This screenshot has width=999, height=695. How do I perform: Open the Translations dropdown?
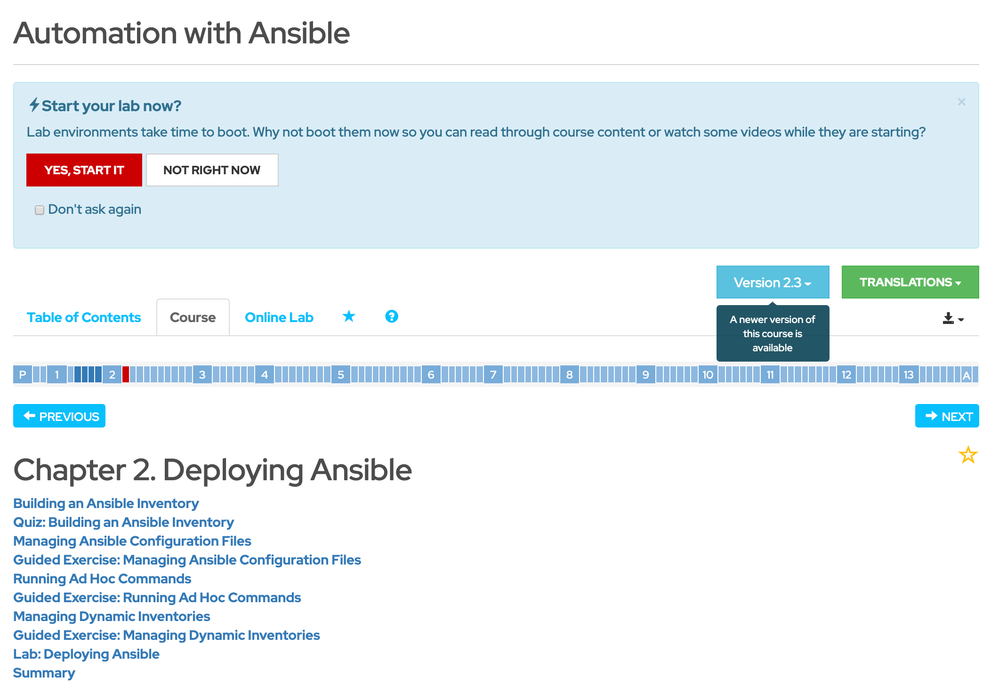pyautogui.click(x=910, y=283)
